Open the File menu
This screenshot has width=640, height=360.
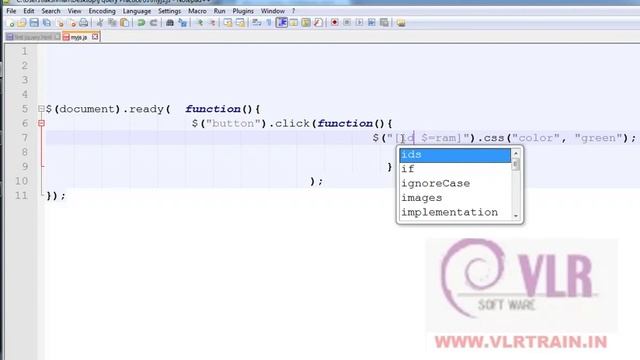point(11,11)
